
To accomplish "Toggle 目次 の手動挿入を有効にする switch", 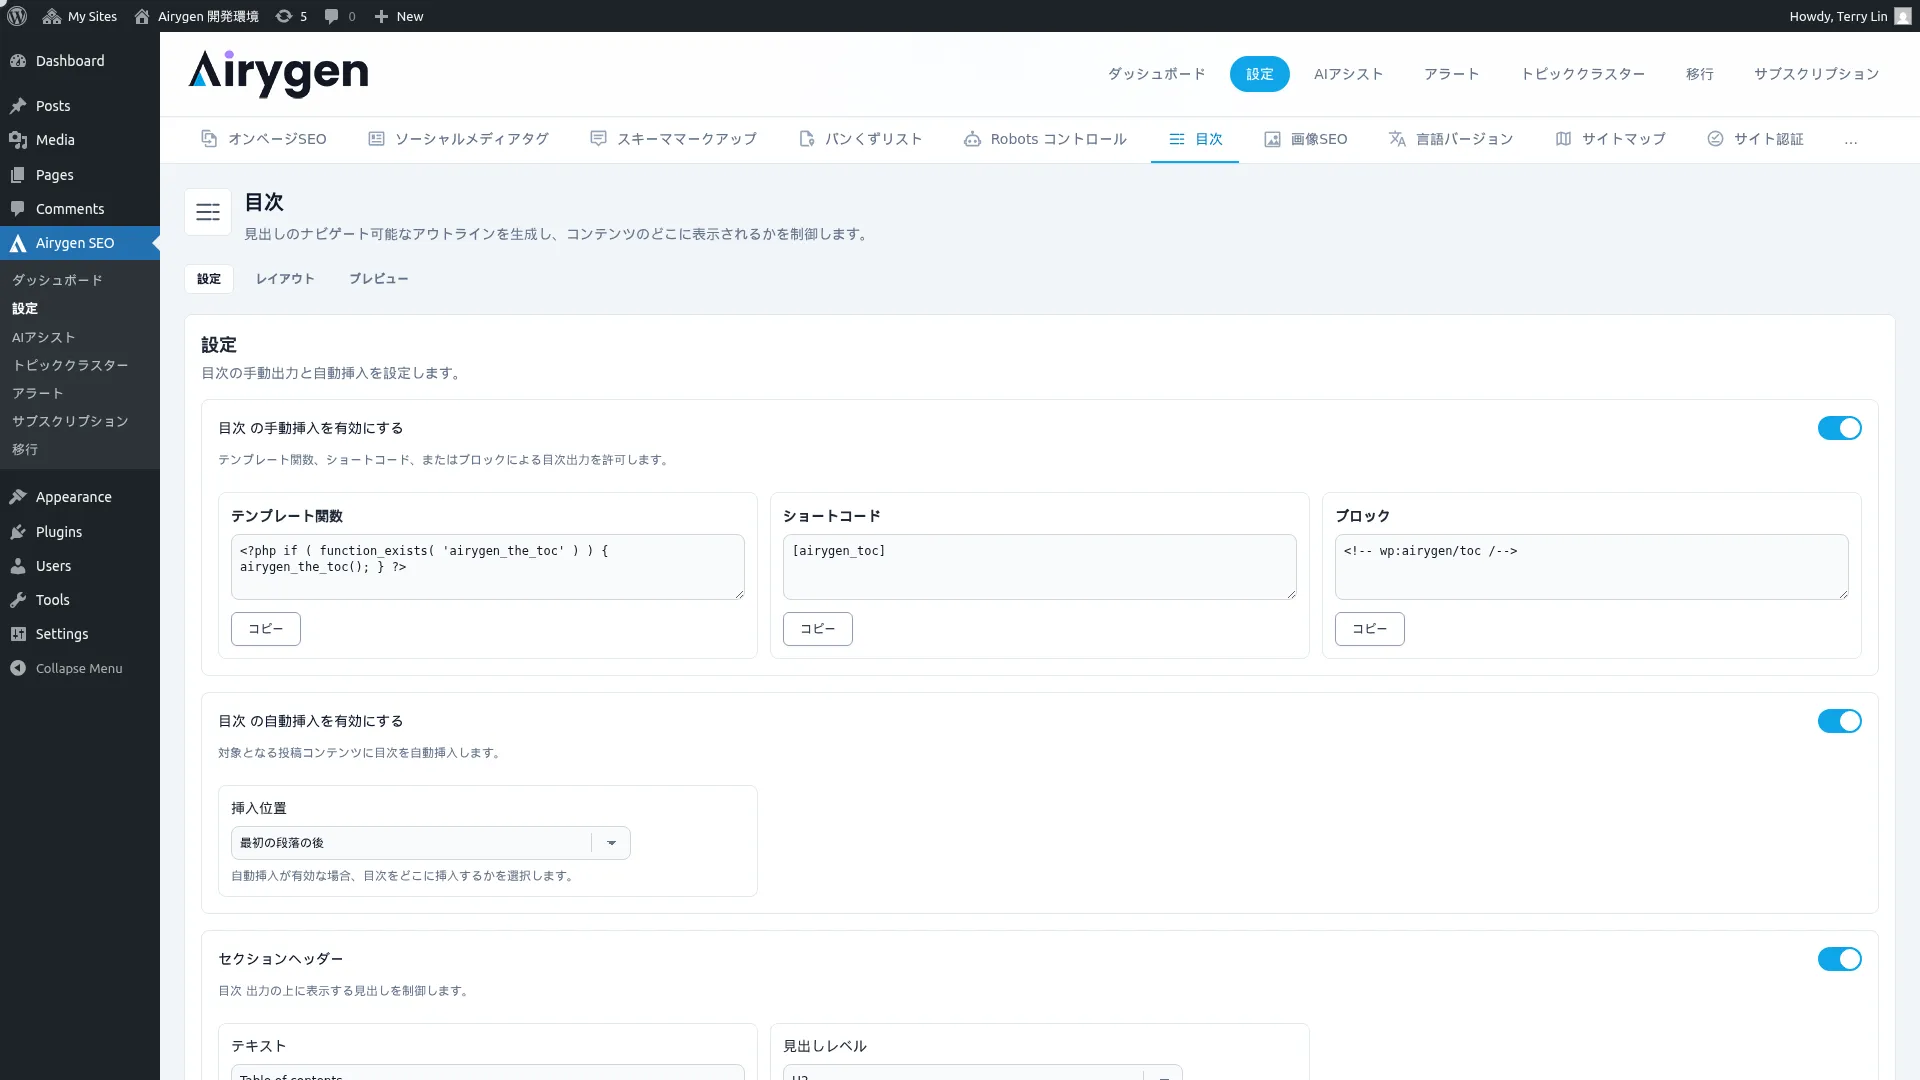I will click(1839, 428).
